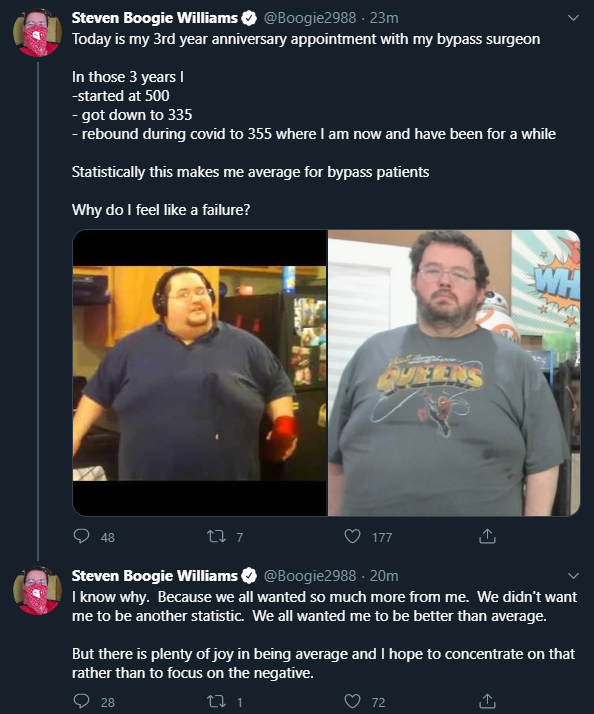594x714 pixels.
Task: Retweet the tweet with 1 retweet
Action: click(216, 701)
